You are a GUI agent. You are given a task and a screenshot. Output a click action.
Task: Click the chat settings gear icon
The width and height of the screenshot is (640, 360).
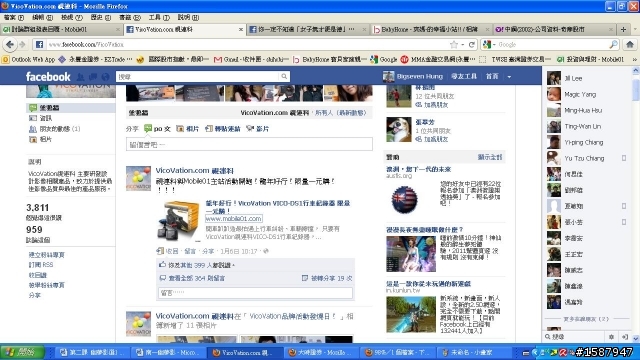[611, 337]
